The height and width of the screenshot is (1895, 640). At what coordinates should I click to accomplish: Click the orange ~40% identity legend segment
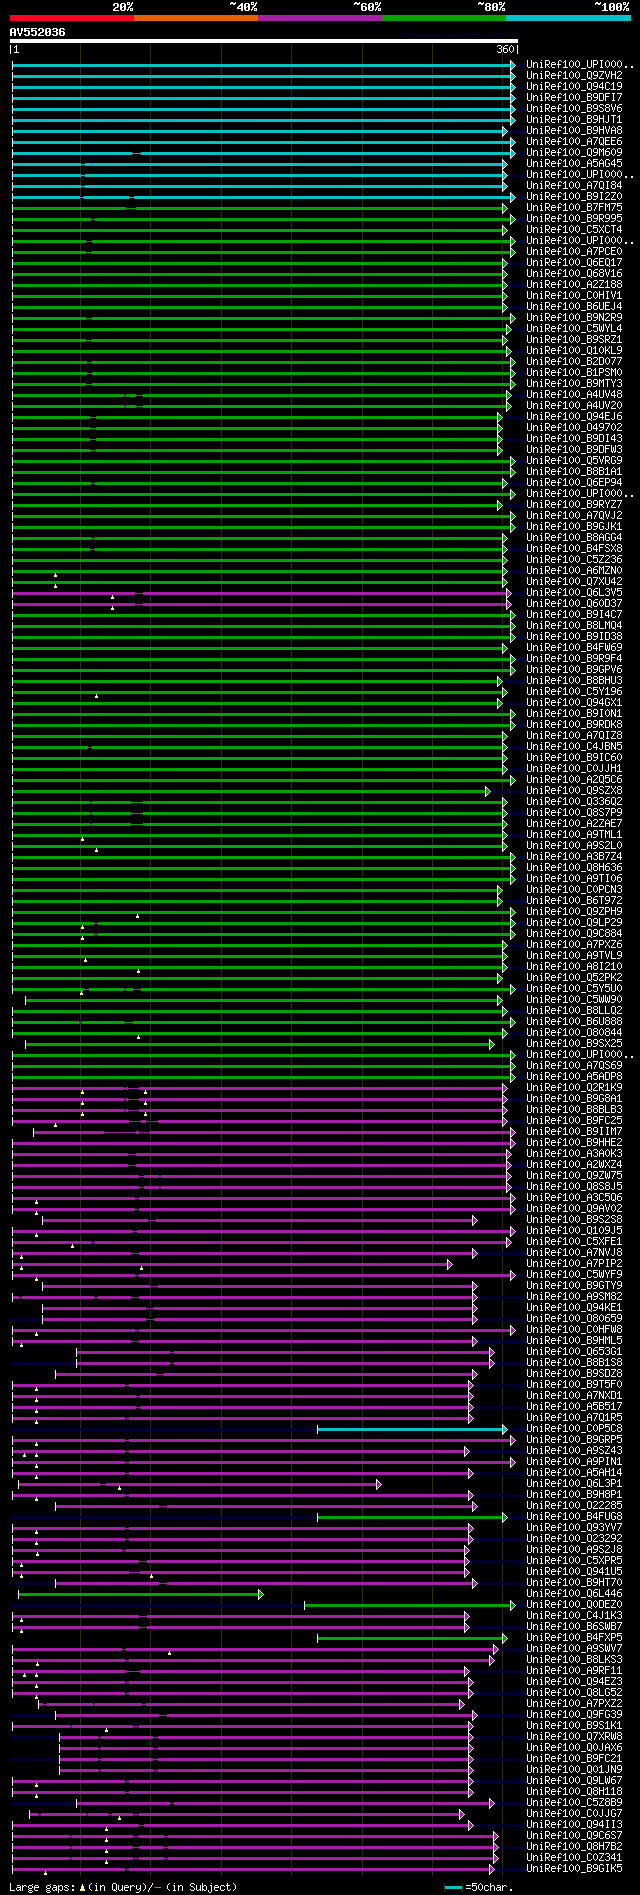tap(196, 18)
